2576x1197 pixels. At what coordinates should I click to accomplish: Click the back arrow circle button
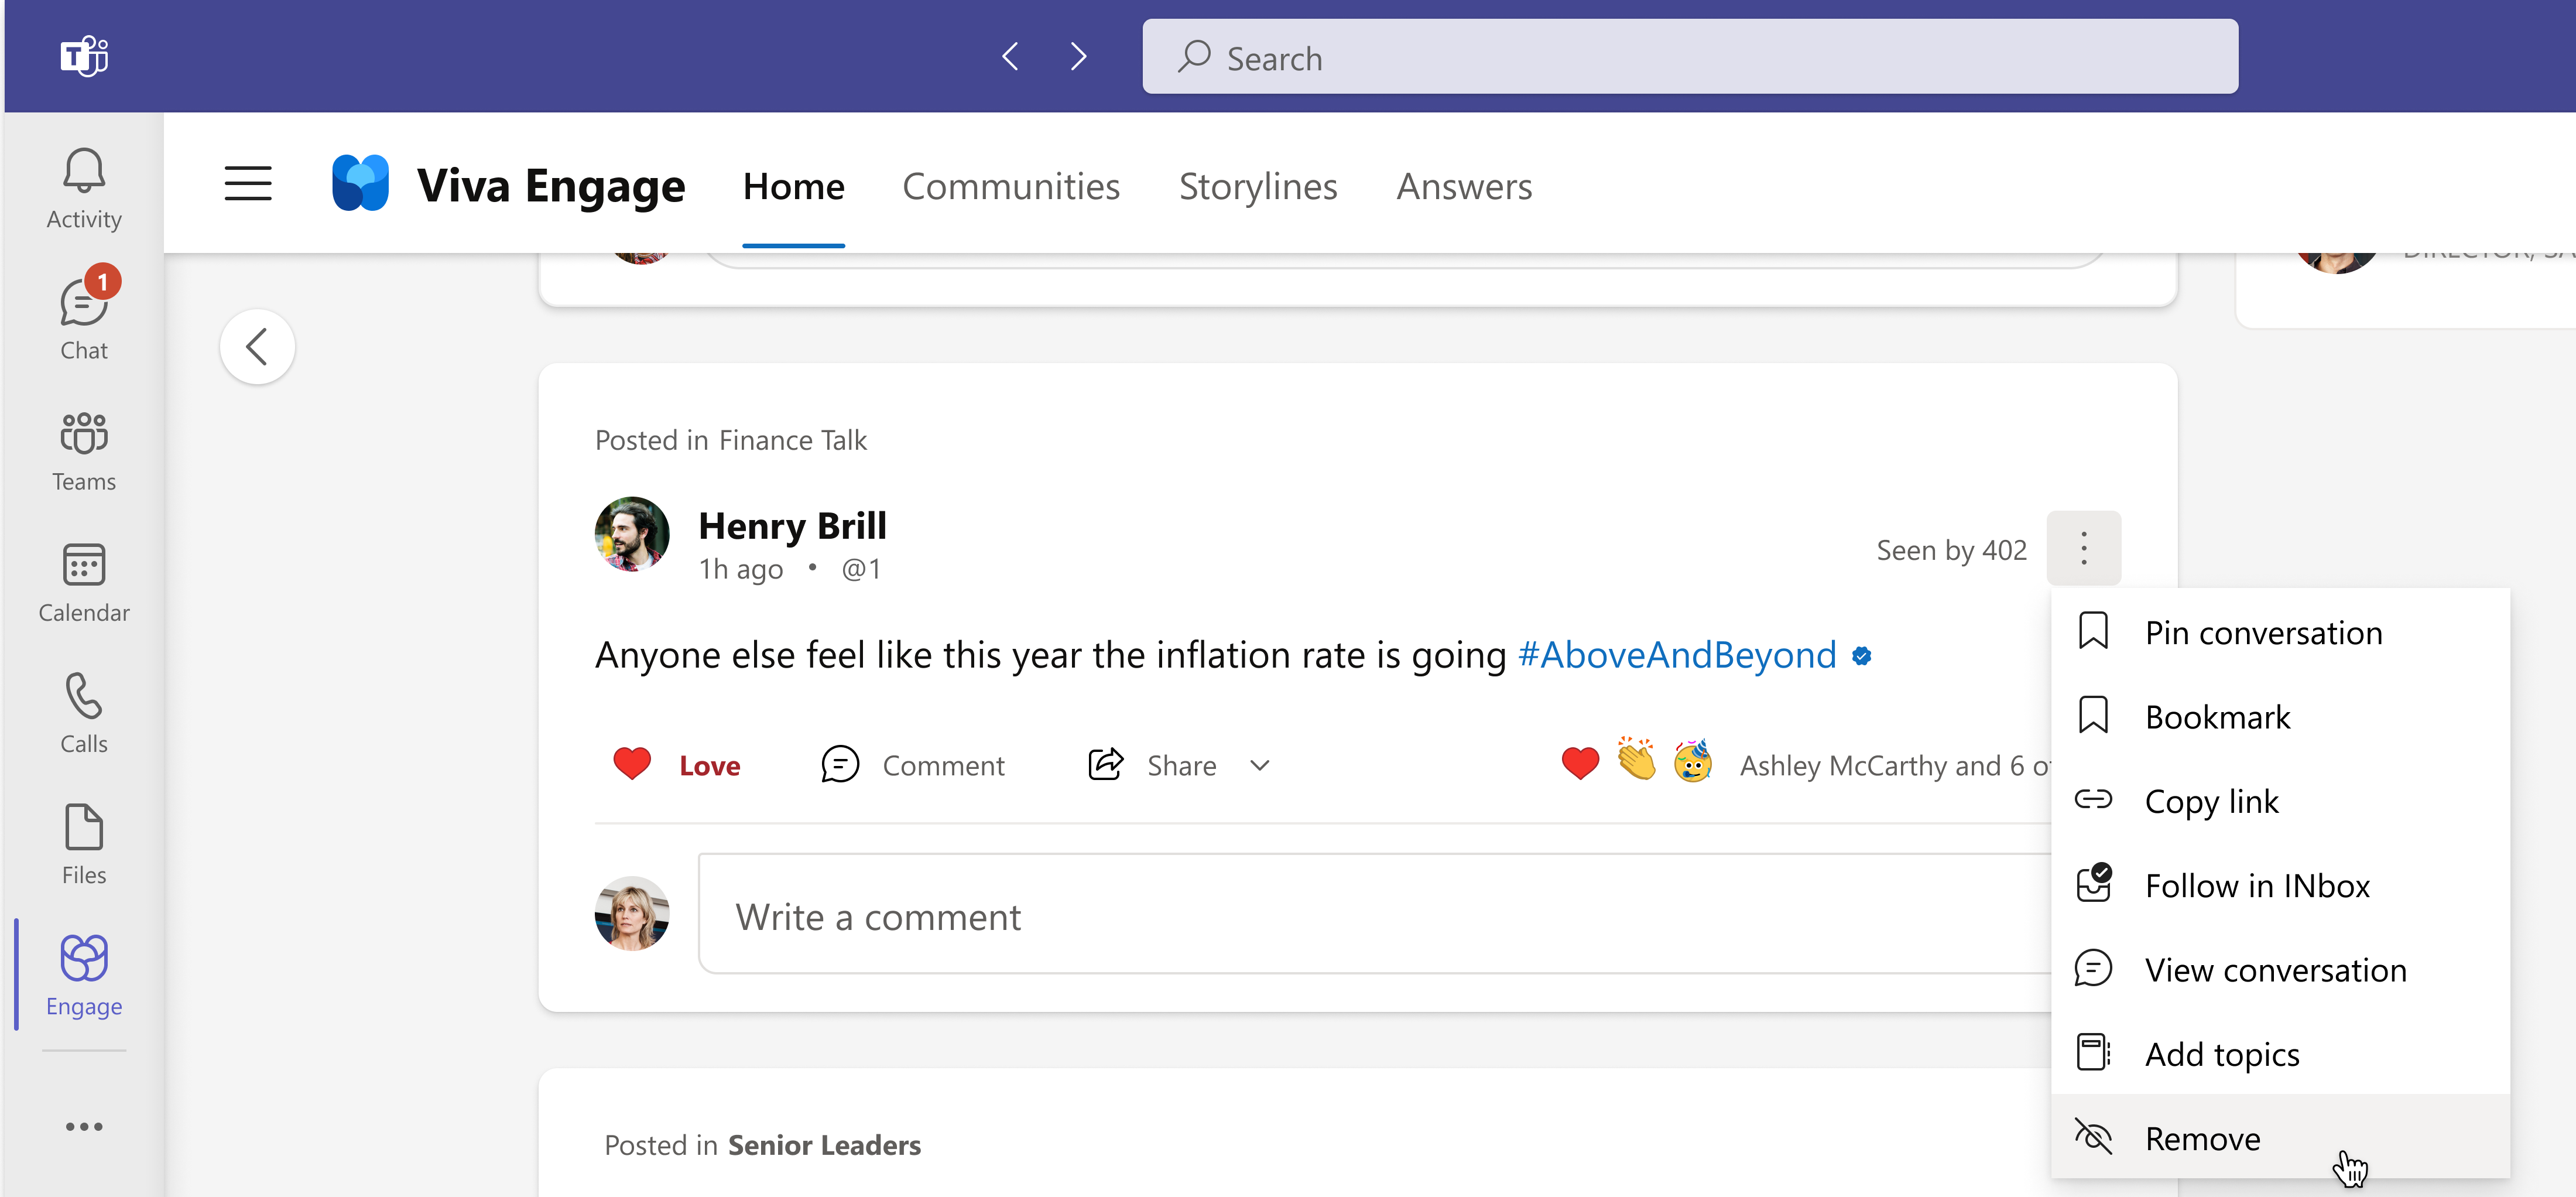(x=257, y=346)
